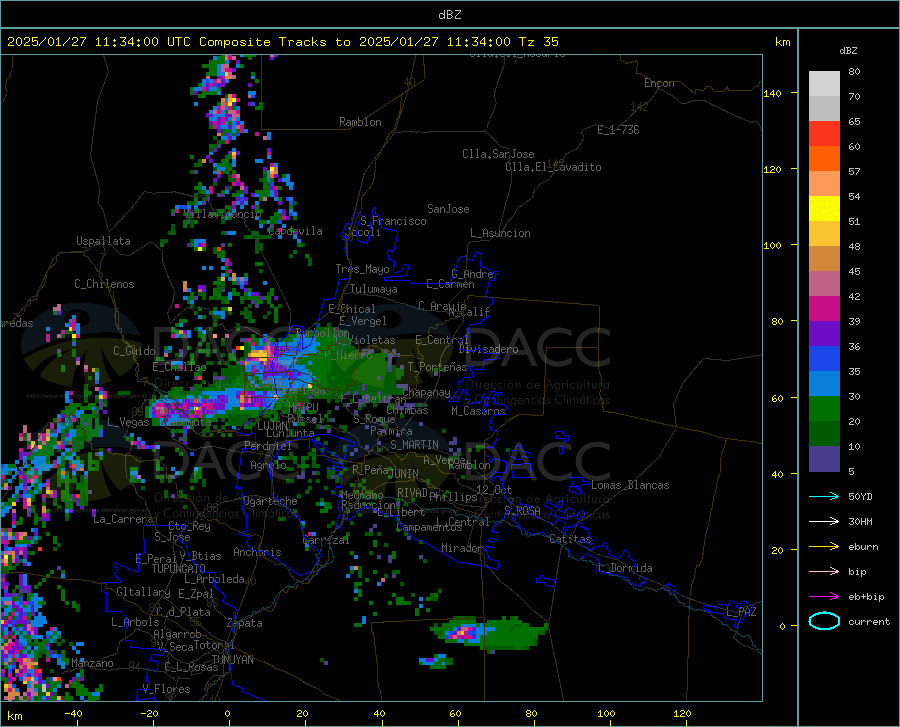Click the Anchoris place label
This screenshot has height=727, width=900.
257,552
